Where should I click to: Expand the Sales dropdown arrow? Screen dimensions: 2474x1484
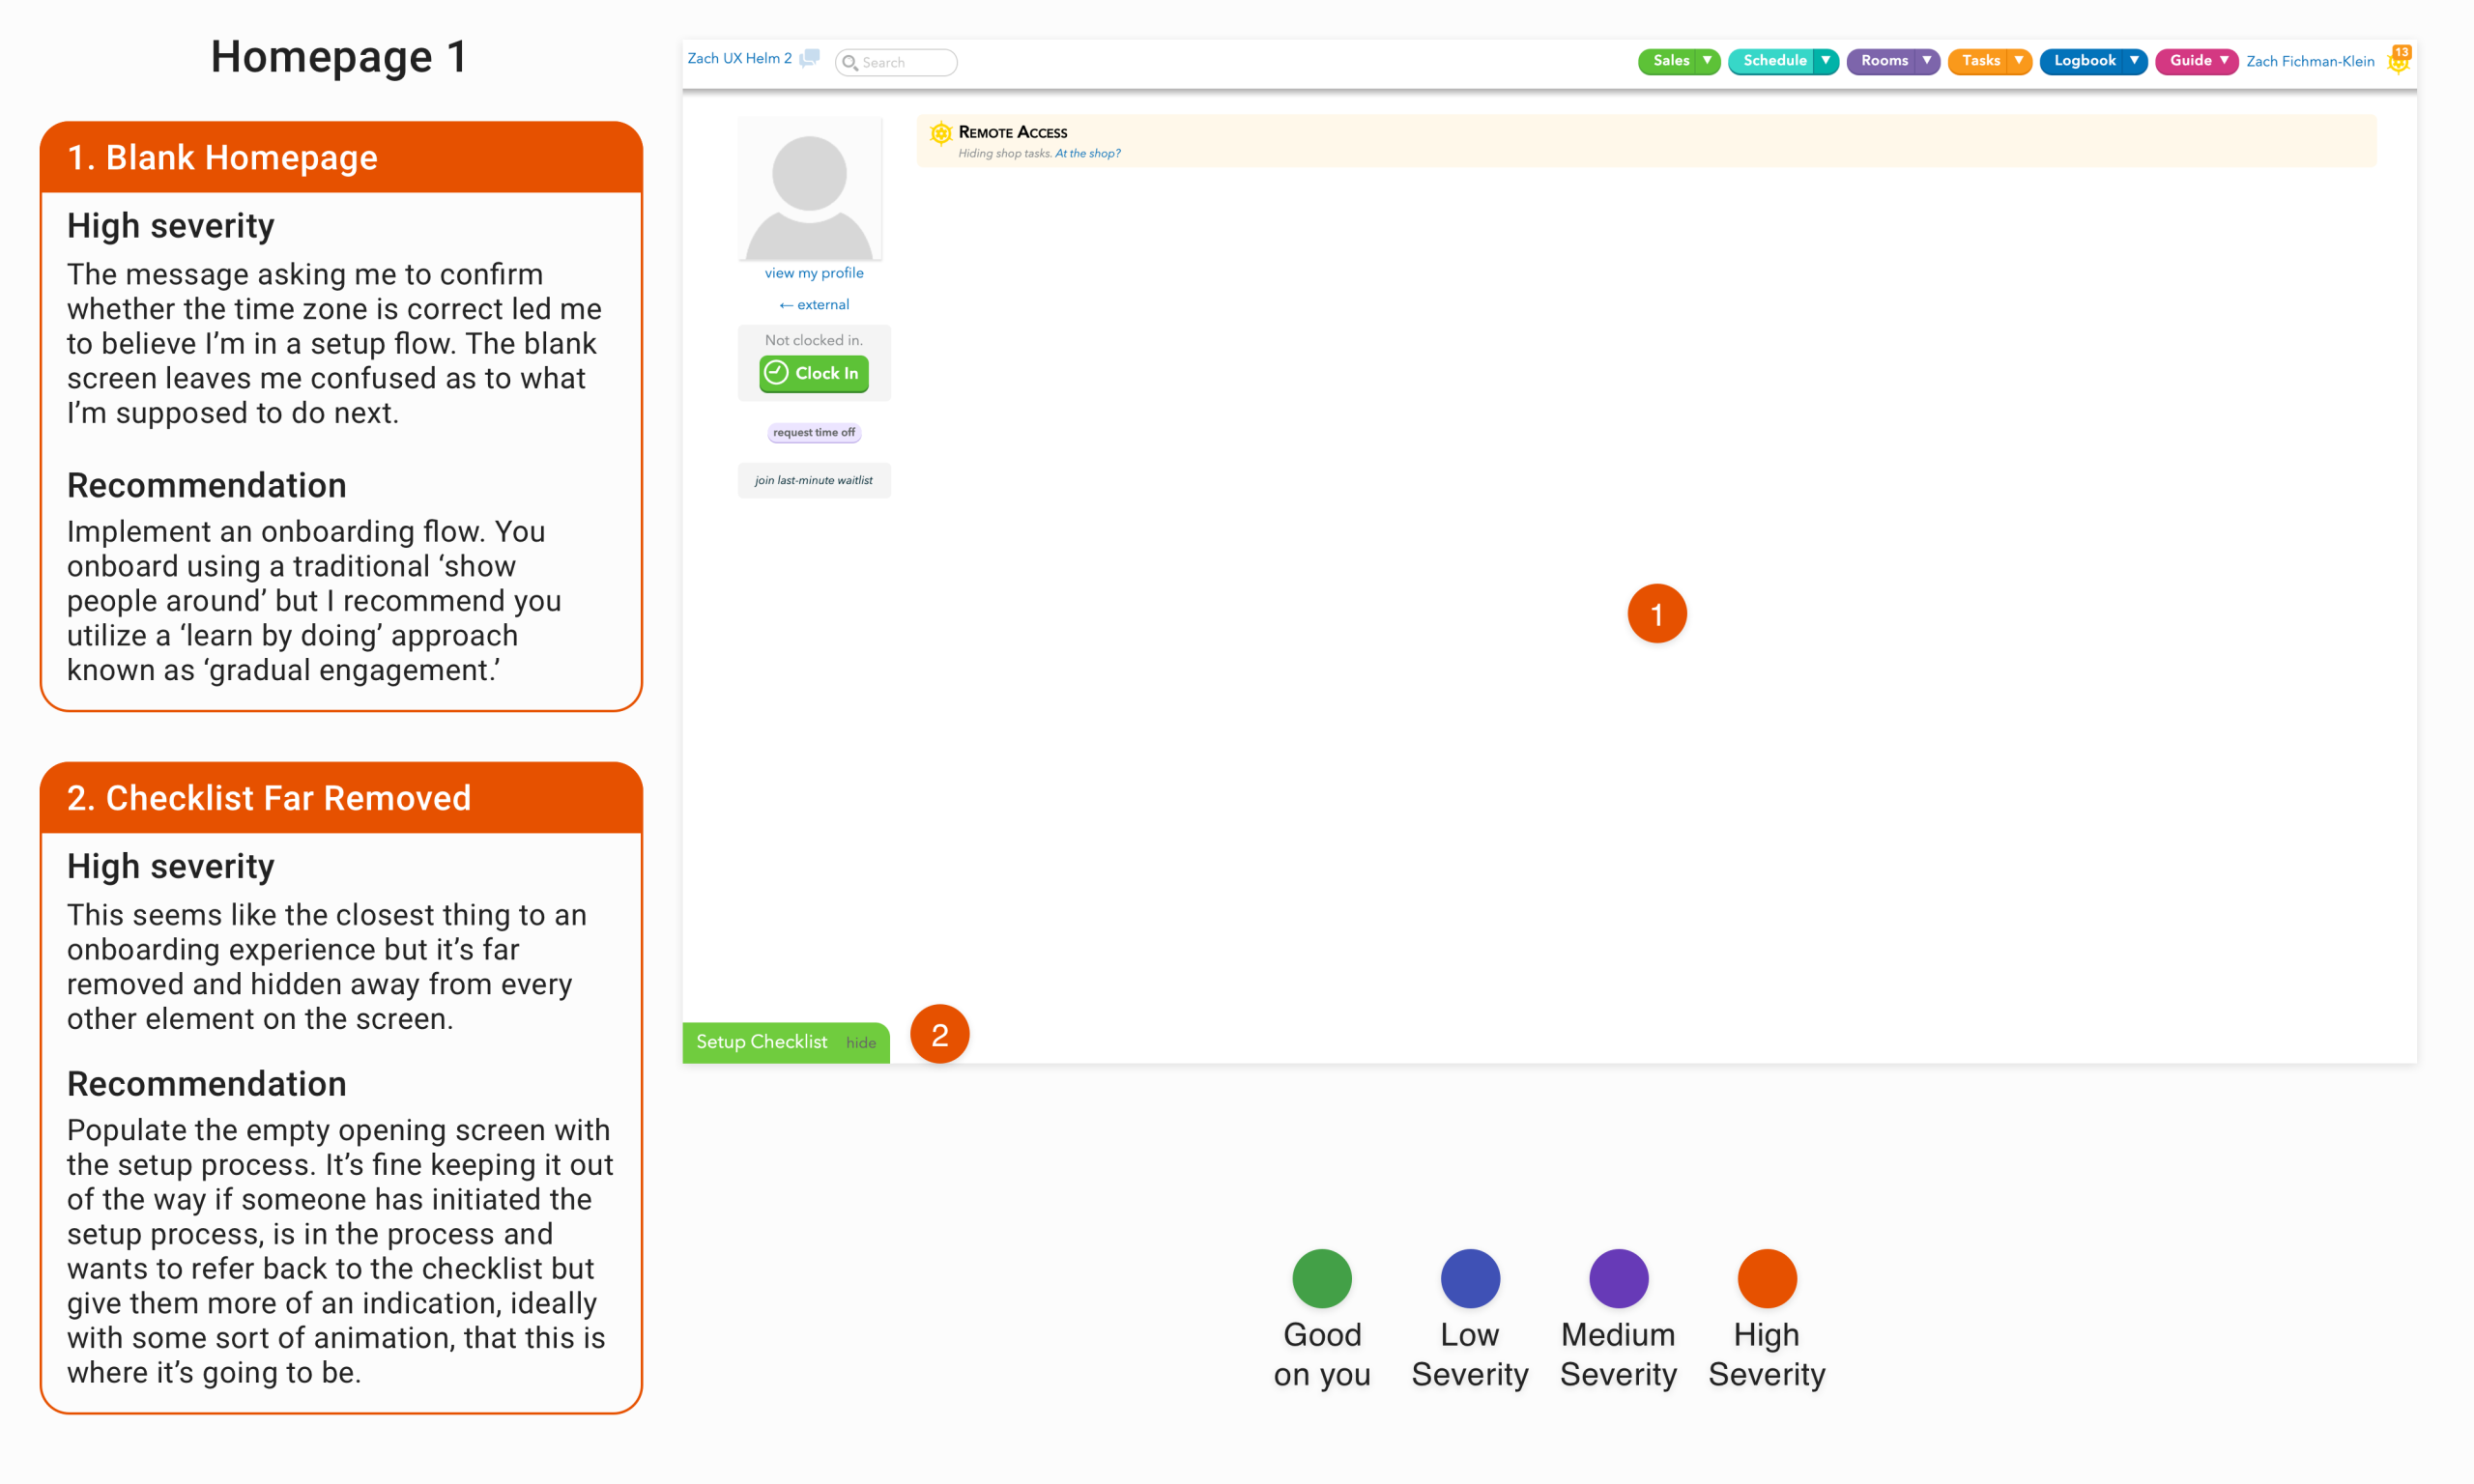tap(1707, 61)
